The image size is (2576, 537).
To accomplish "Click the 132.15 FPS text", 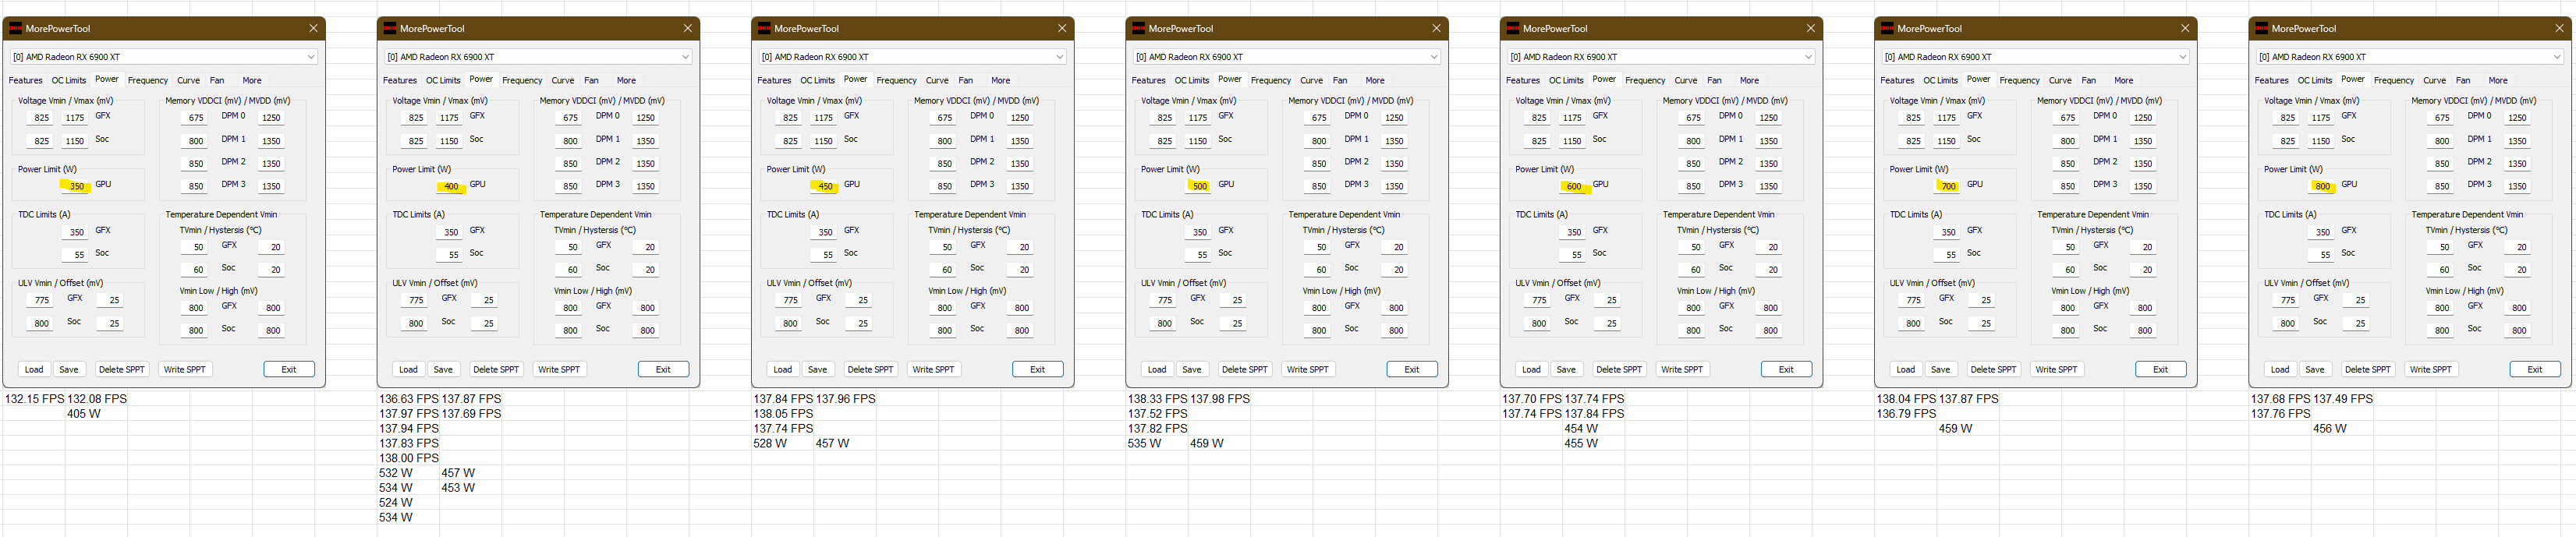I will pyautogui.click(x=34, y=398).
